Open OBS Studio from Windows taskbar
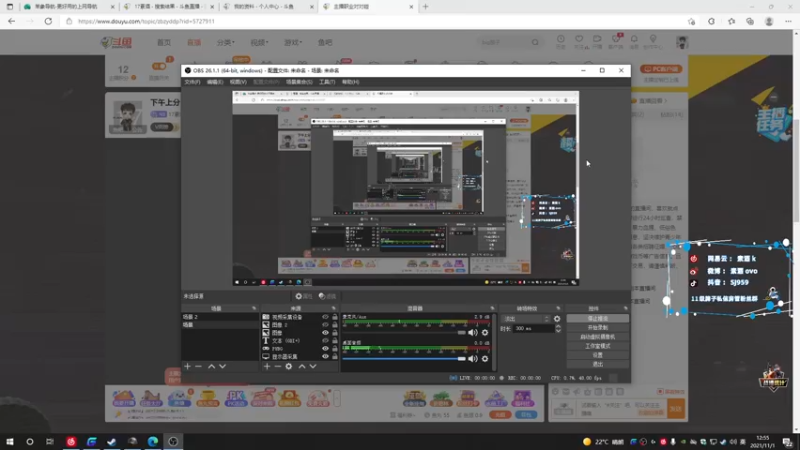The image size is (800, 450). click(x=173, y=441)
